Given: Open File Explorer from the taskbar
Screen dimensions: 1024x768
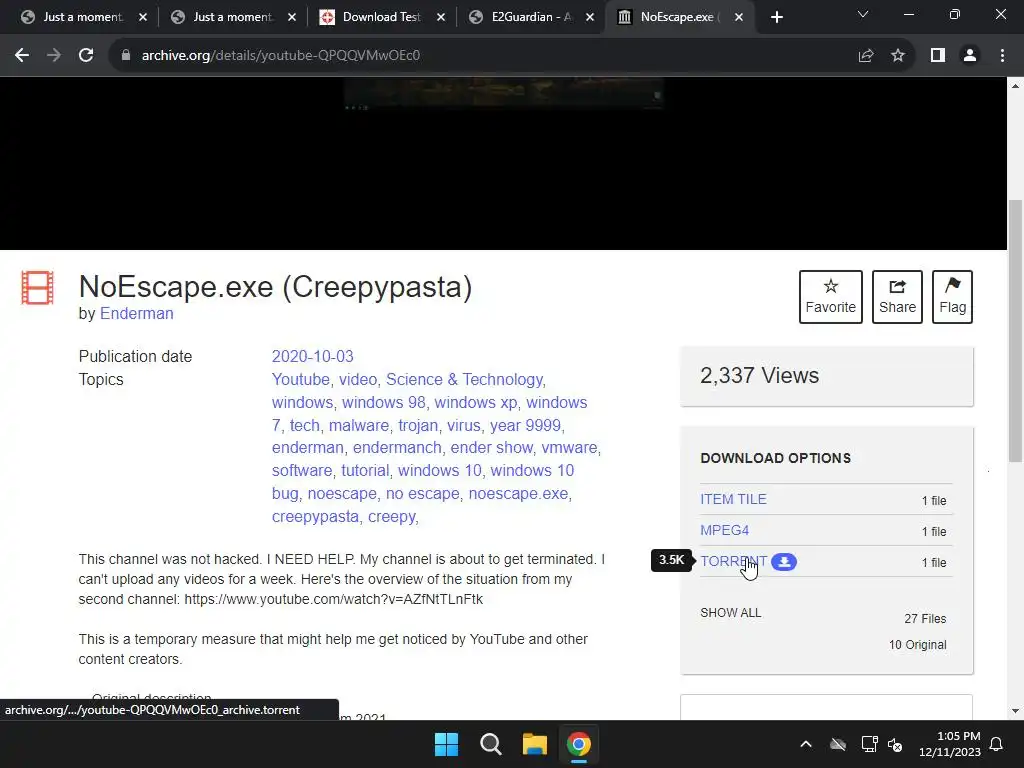Looking at the screenshot, I should (x=534, y=744).
